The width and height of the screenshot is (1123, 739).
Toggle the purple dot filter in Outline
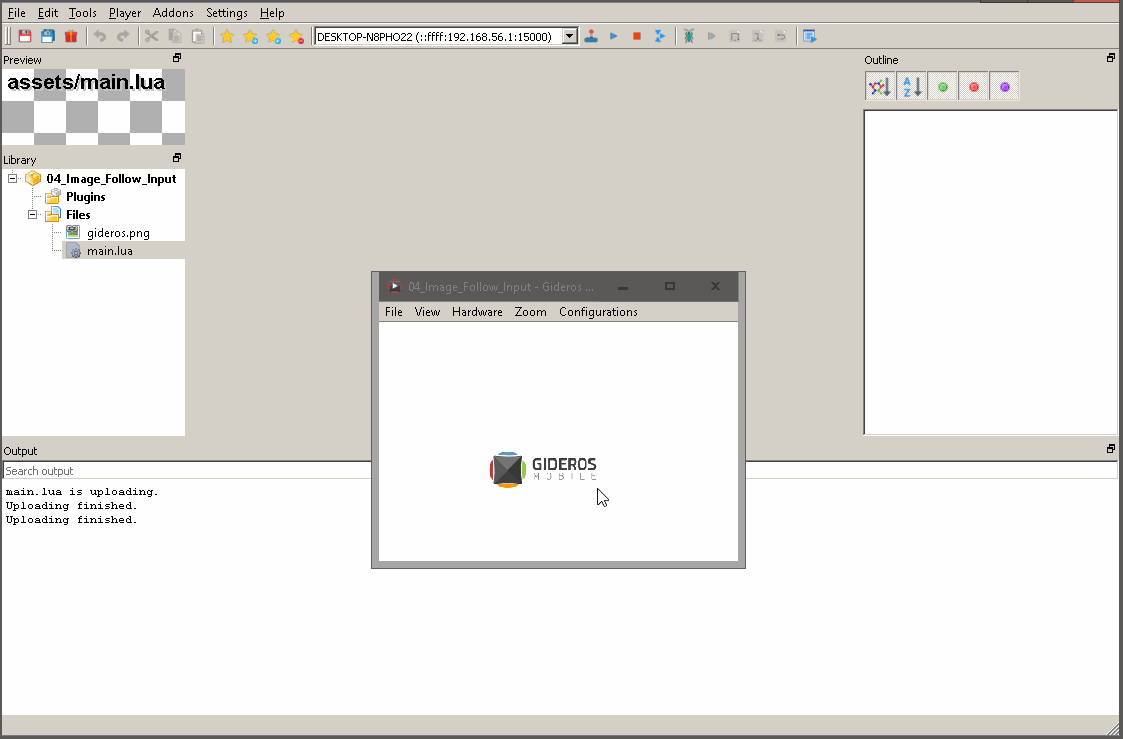point(1004,86)
